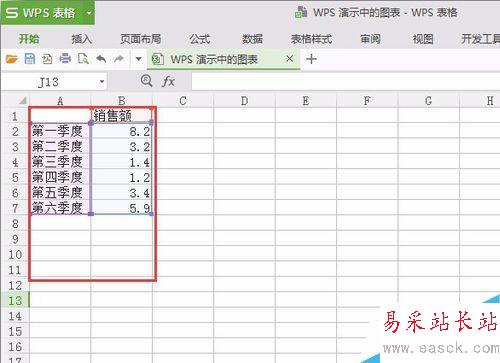500x363 pixels.
Task: Select the cell with value 3.2
Action: pyautogui.click(x=122, y=146)
